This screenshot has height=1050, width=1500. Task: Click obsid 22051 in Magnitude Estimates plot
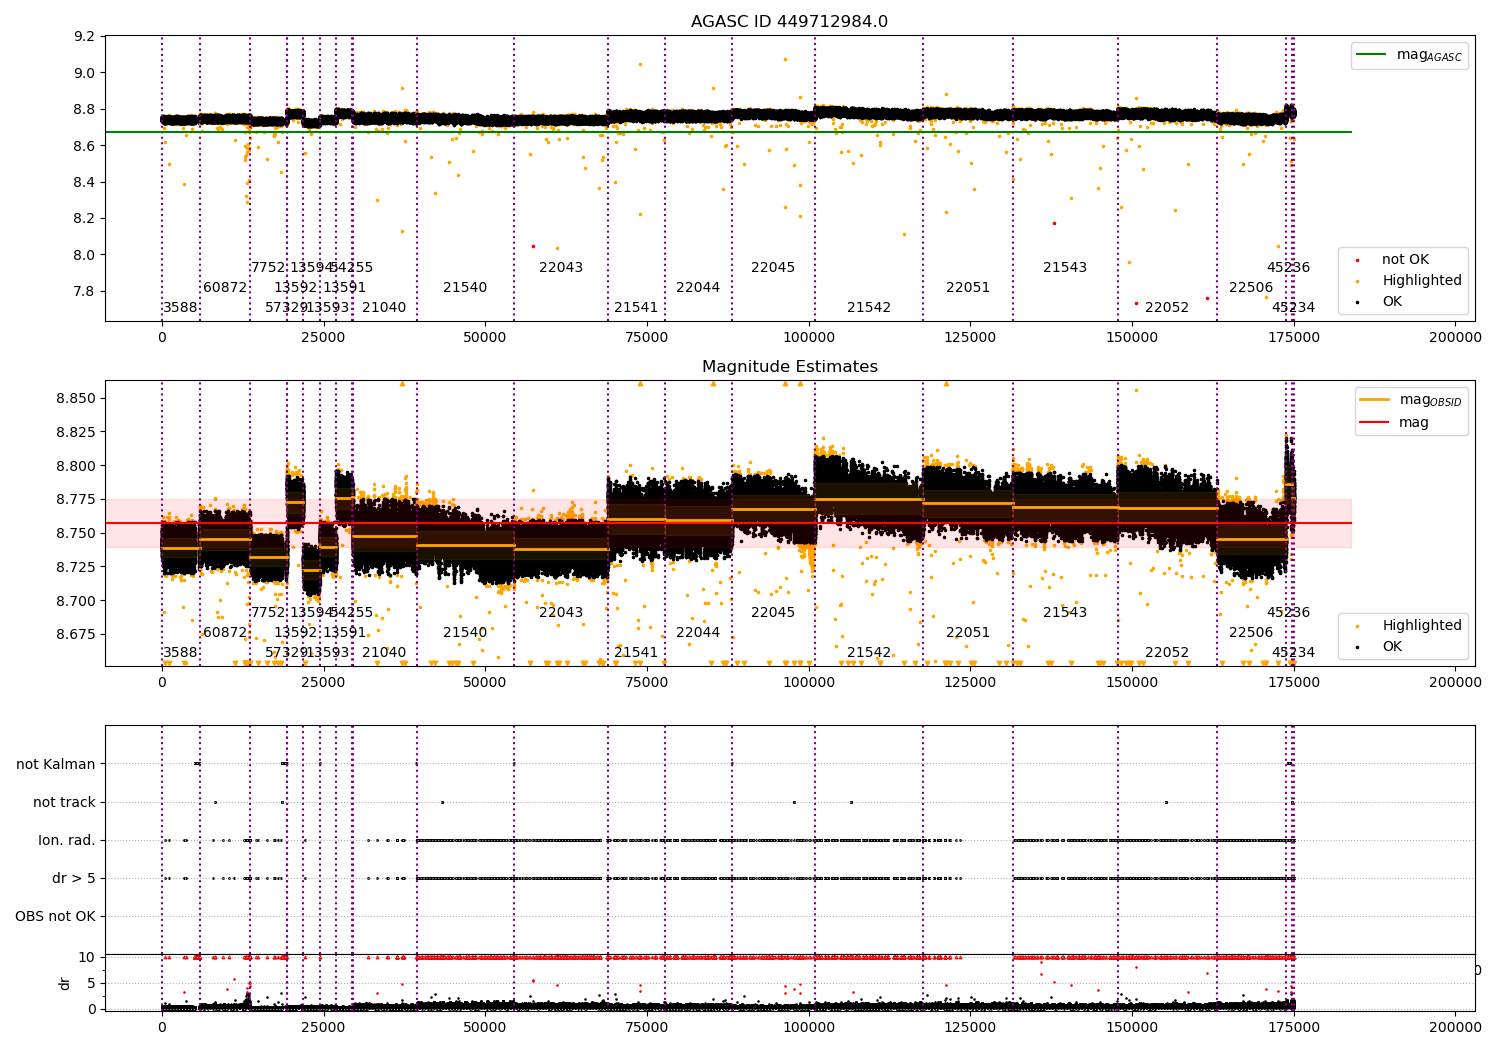pyautogui.click(x=968, y=633)
